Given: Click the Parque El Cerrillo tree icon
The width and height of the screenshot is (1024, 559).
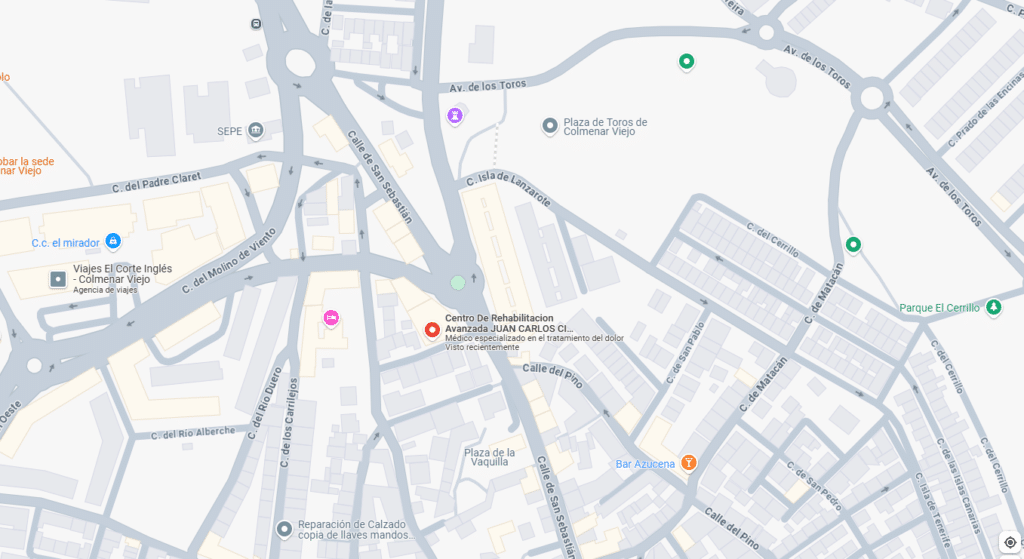Looking at the screenshot, I should click(993, 306).
